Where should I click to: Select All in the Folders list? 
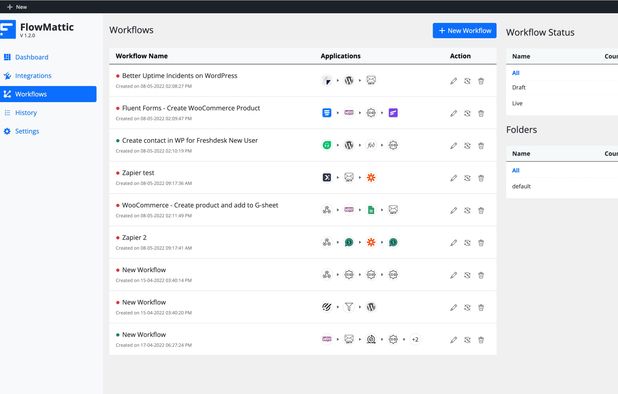(516, 170)
